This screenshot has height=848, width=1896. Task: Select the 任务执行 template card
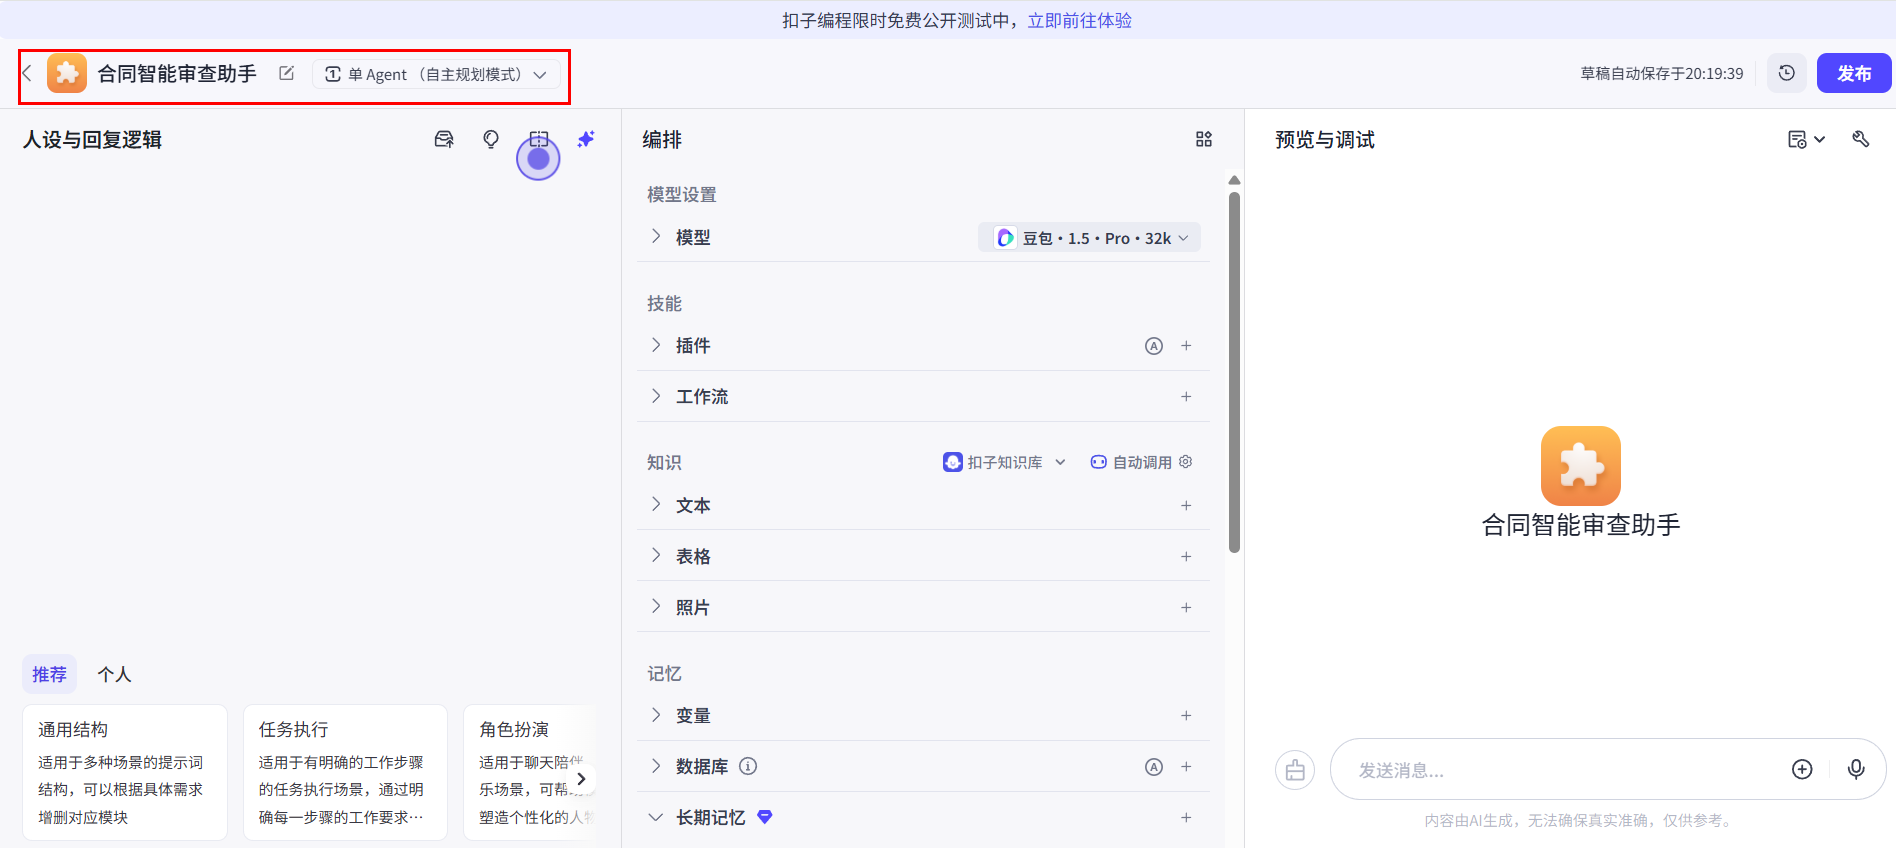(345, 772)
